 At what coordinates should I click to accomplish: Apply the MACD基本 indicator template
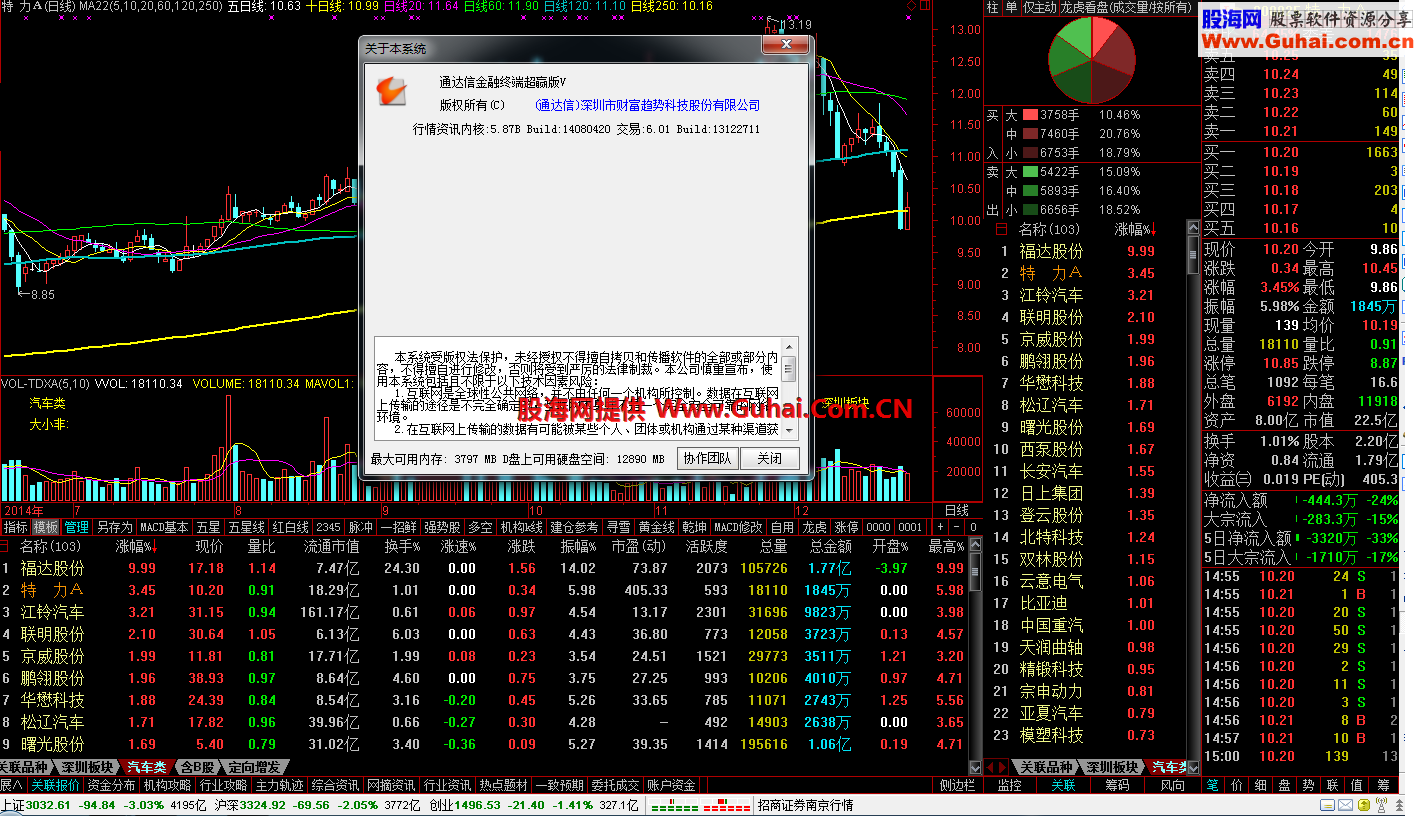tap(164, 527)
